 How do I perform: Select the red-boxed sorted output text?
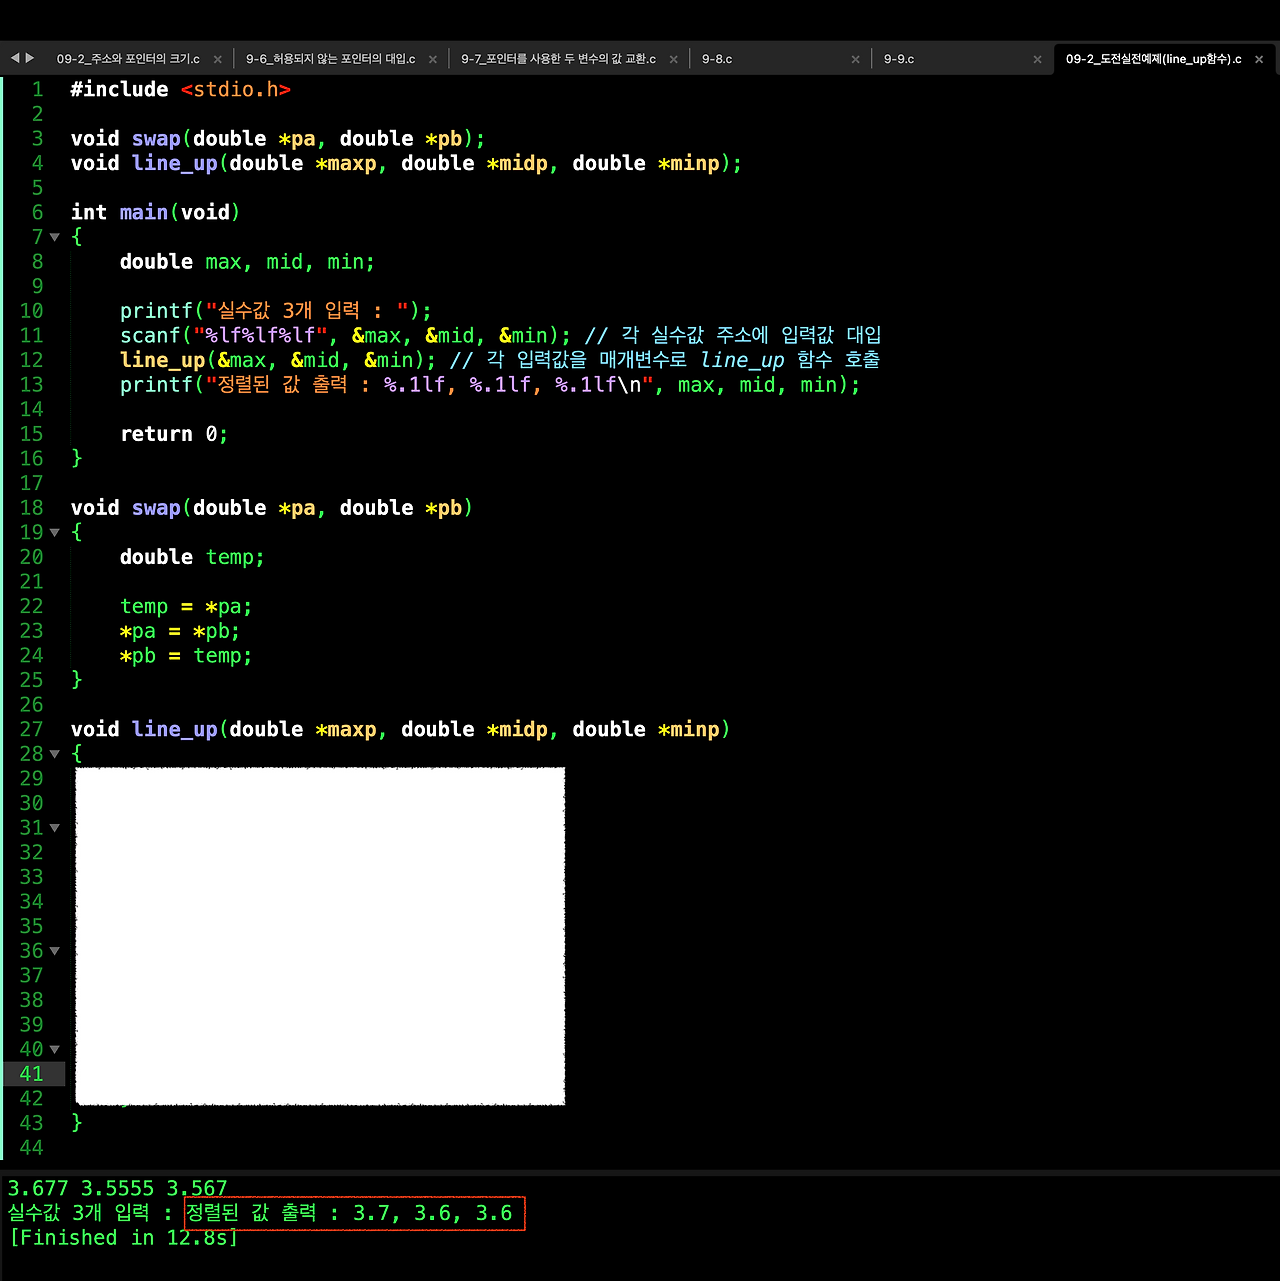(354, 1213)
